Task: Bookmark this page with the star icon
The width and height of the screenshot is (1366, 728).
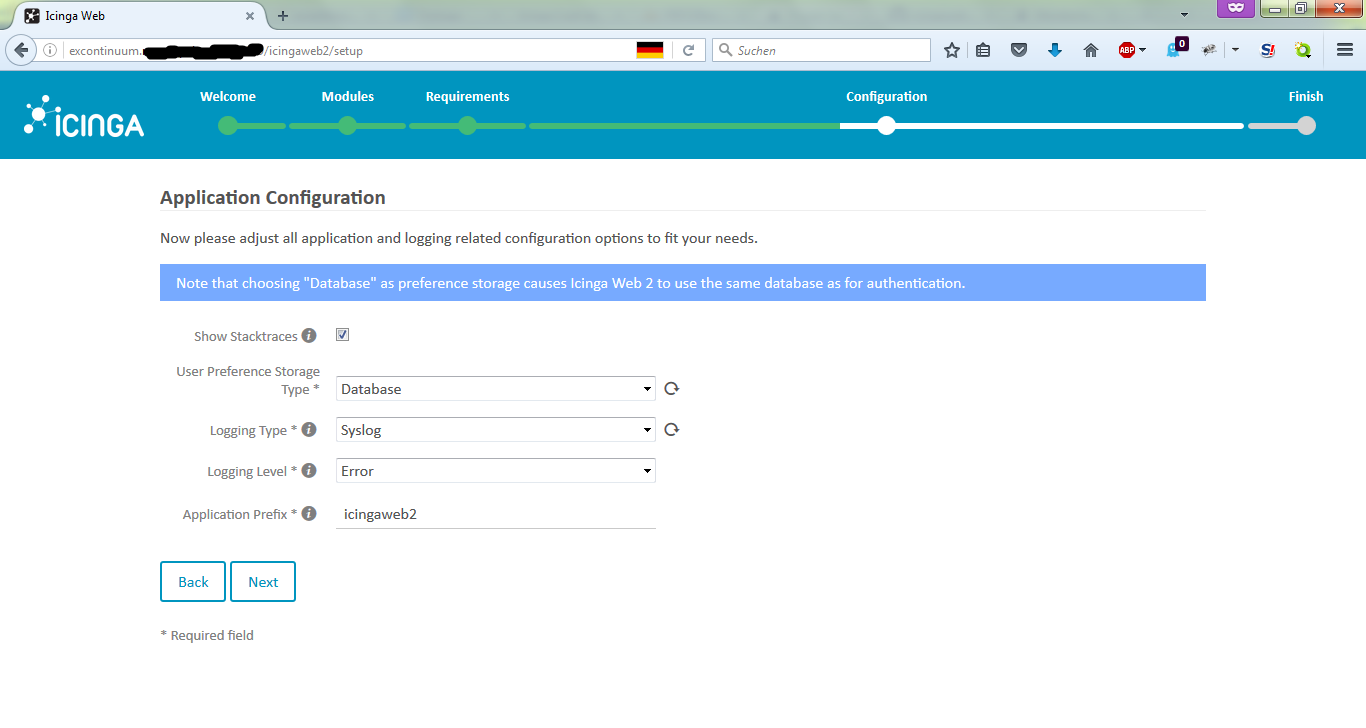Action: [952, 50]
